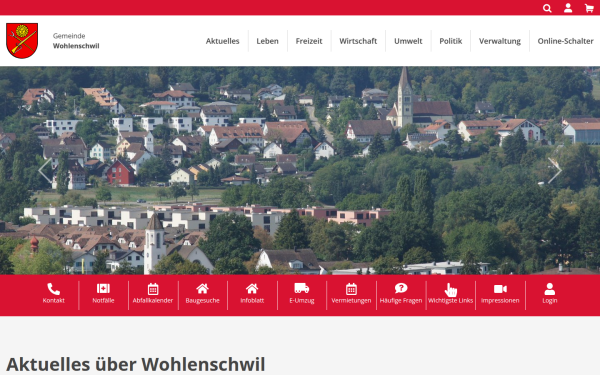Show next slide with right arrow
Screen dimensions: 600x375
pyautogui.click(x=554, y=170)
